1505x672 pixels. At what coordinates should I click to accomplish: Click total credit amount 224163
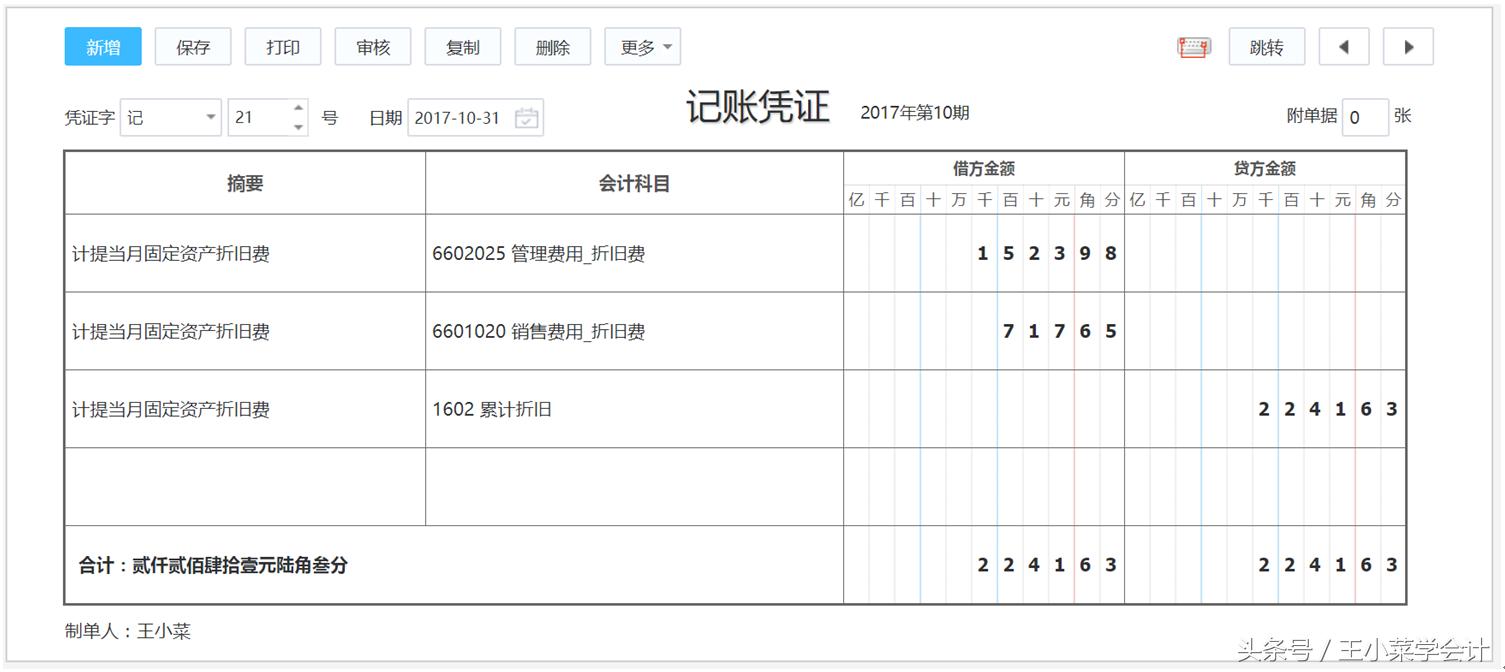(x=1265, y=565)
